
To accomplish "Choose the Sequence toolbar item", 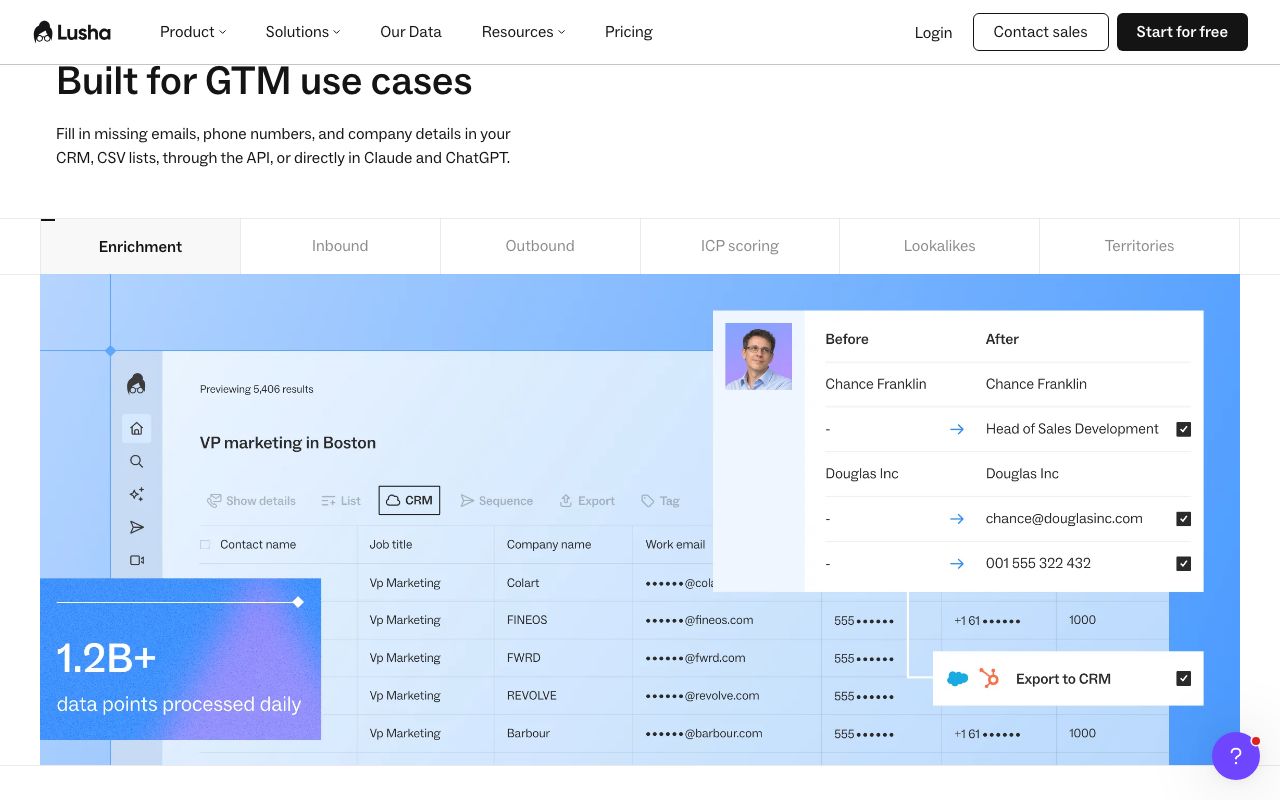I will (x=496, y=501).
